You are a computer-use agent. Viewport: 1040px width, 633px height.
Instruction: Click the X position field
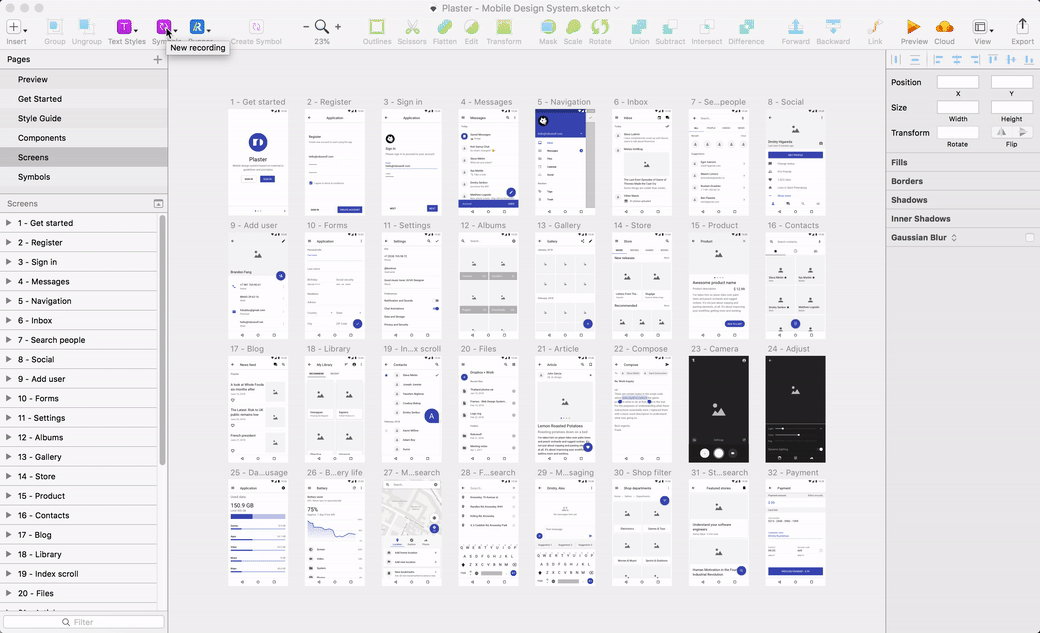[958, 82]
